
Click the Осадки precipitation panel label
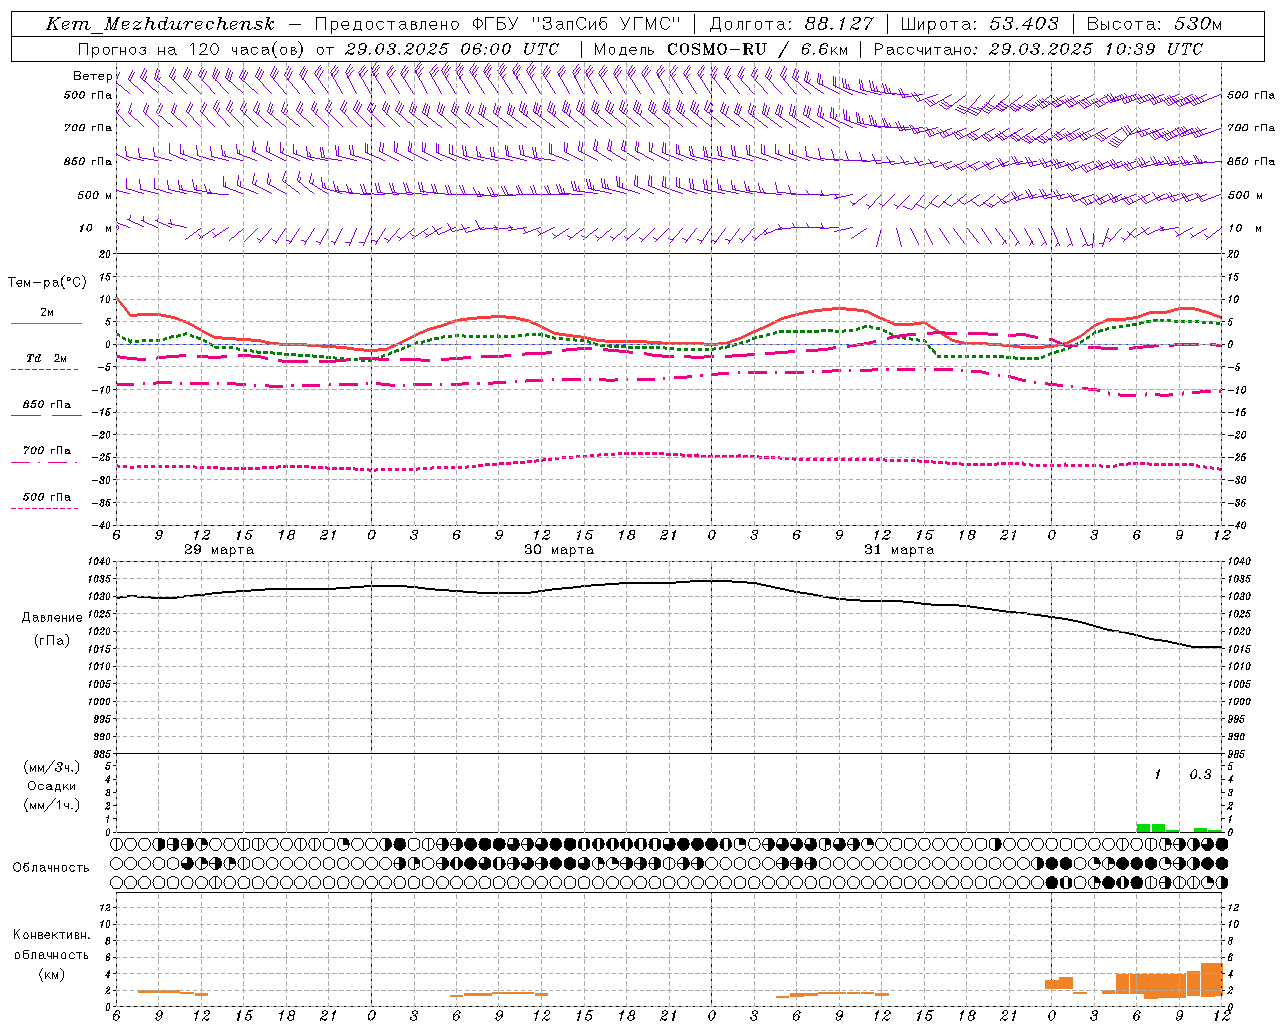(52, 787)
